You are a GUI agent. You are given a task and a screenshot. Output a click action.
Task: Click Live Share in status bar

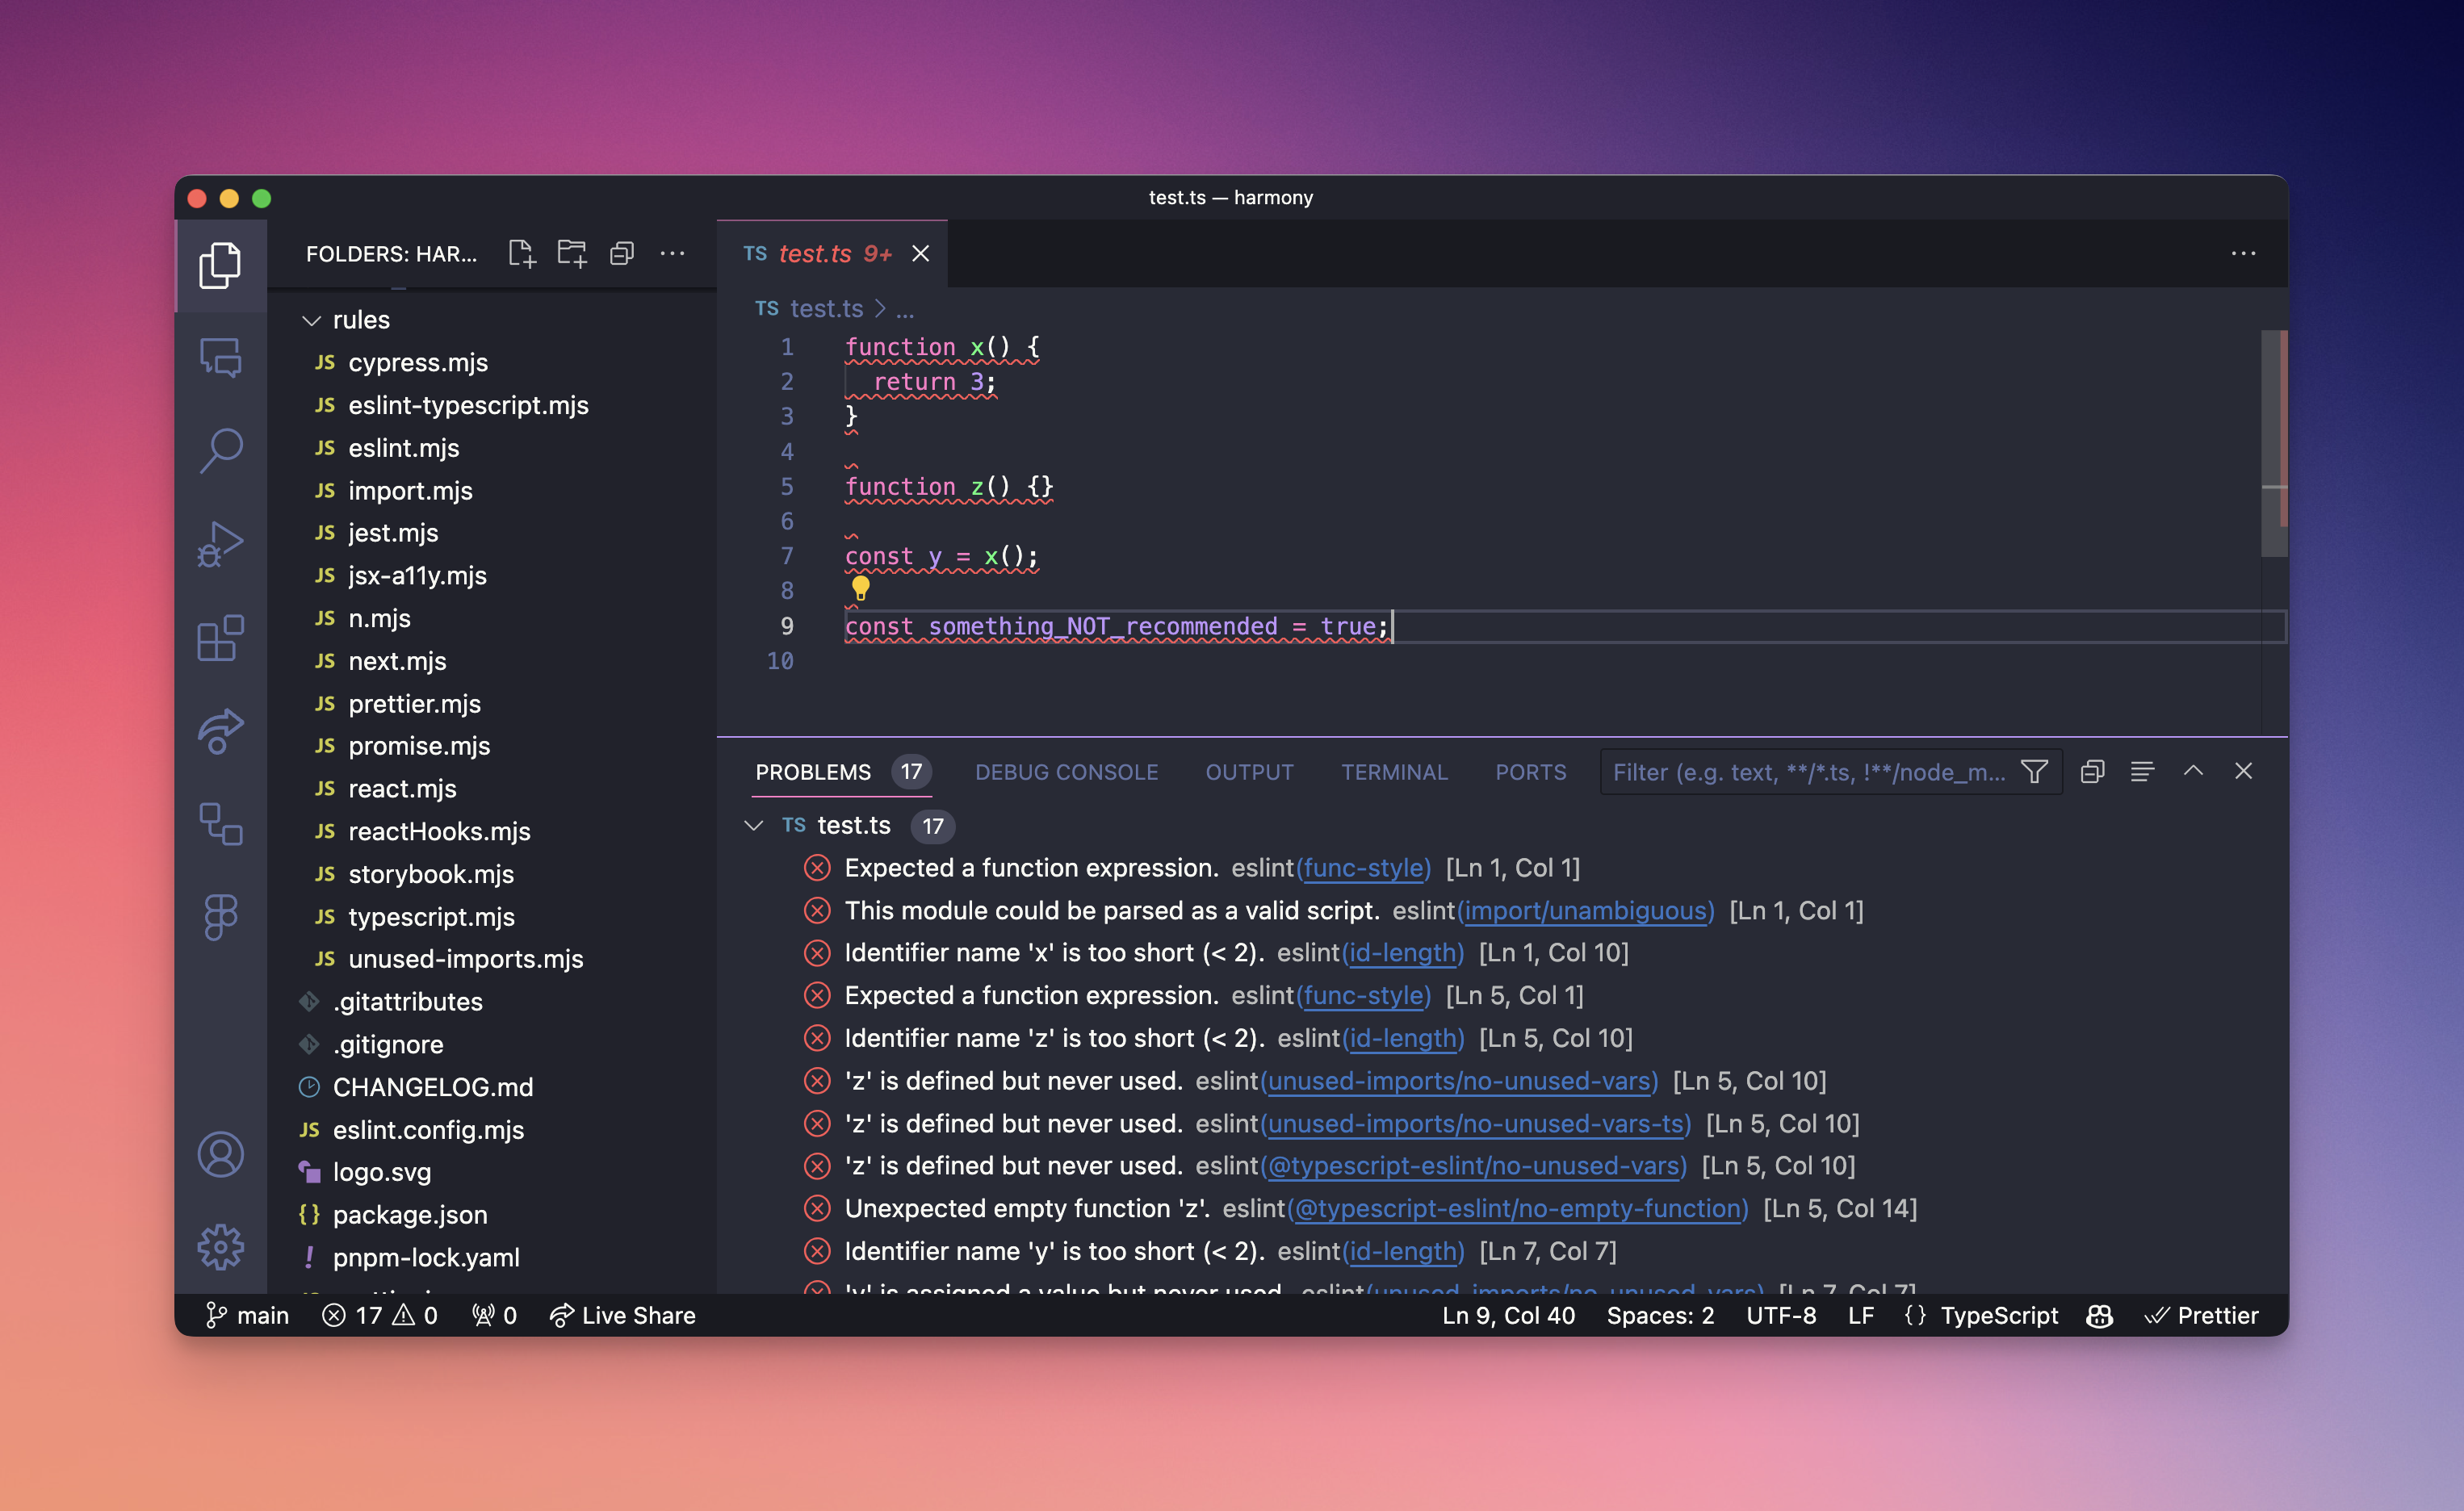click(x=624, y=1316)
